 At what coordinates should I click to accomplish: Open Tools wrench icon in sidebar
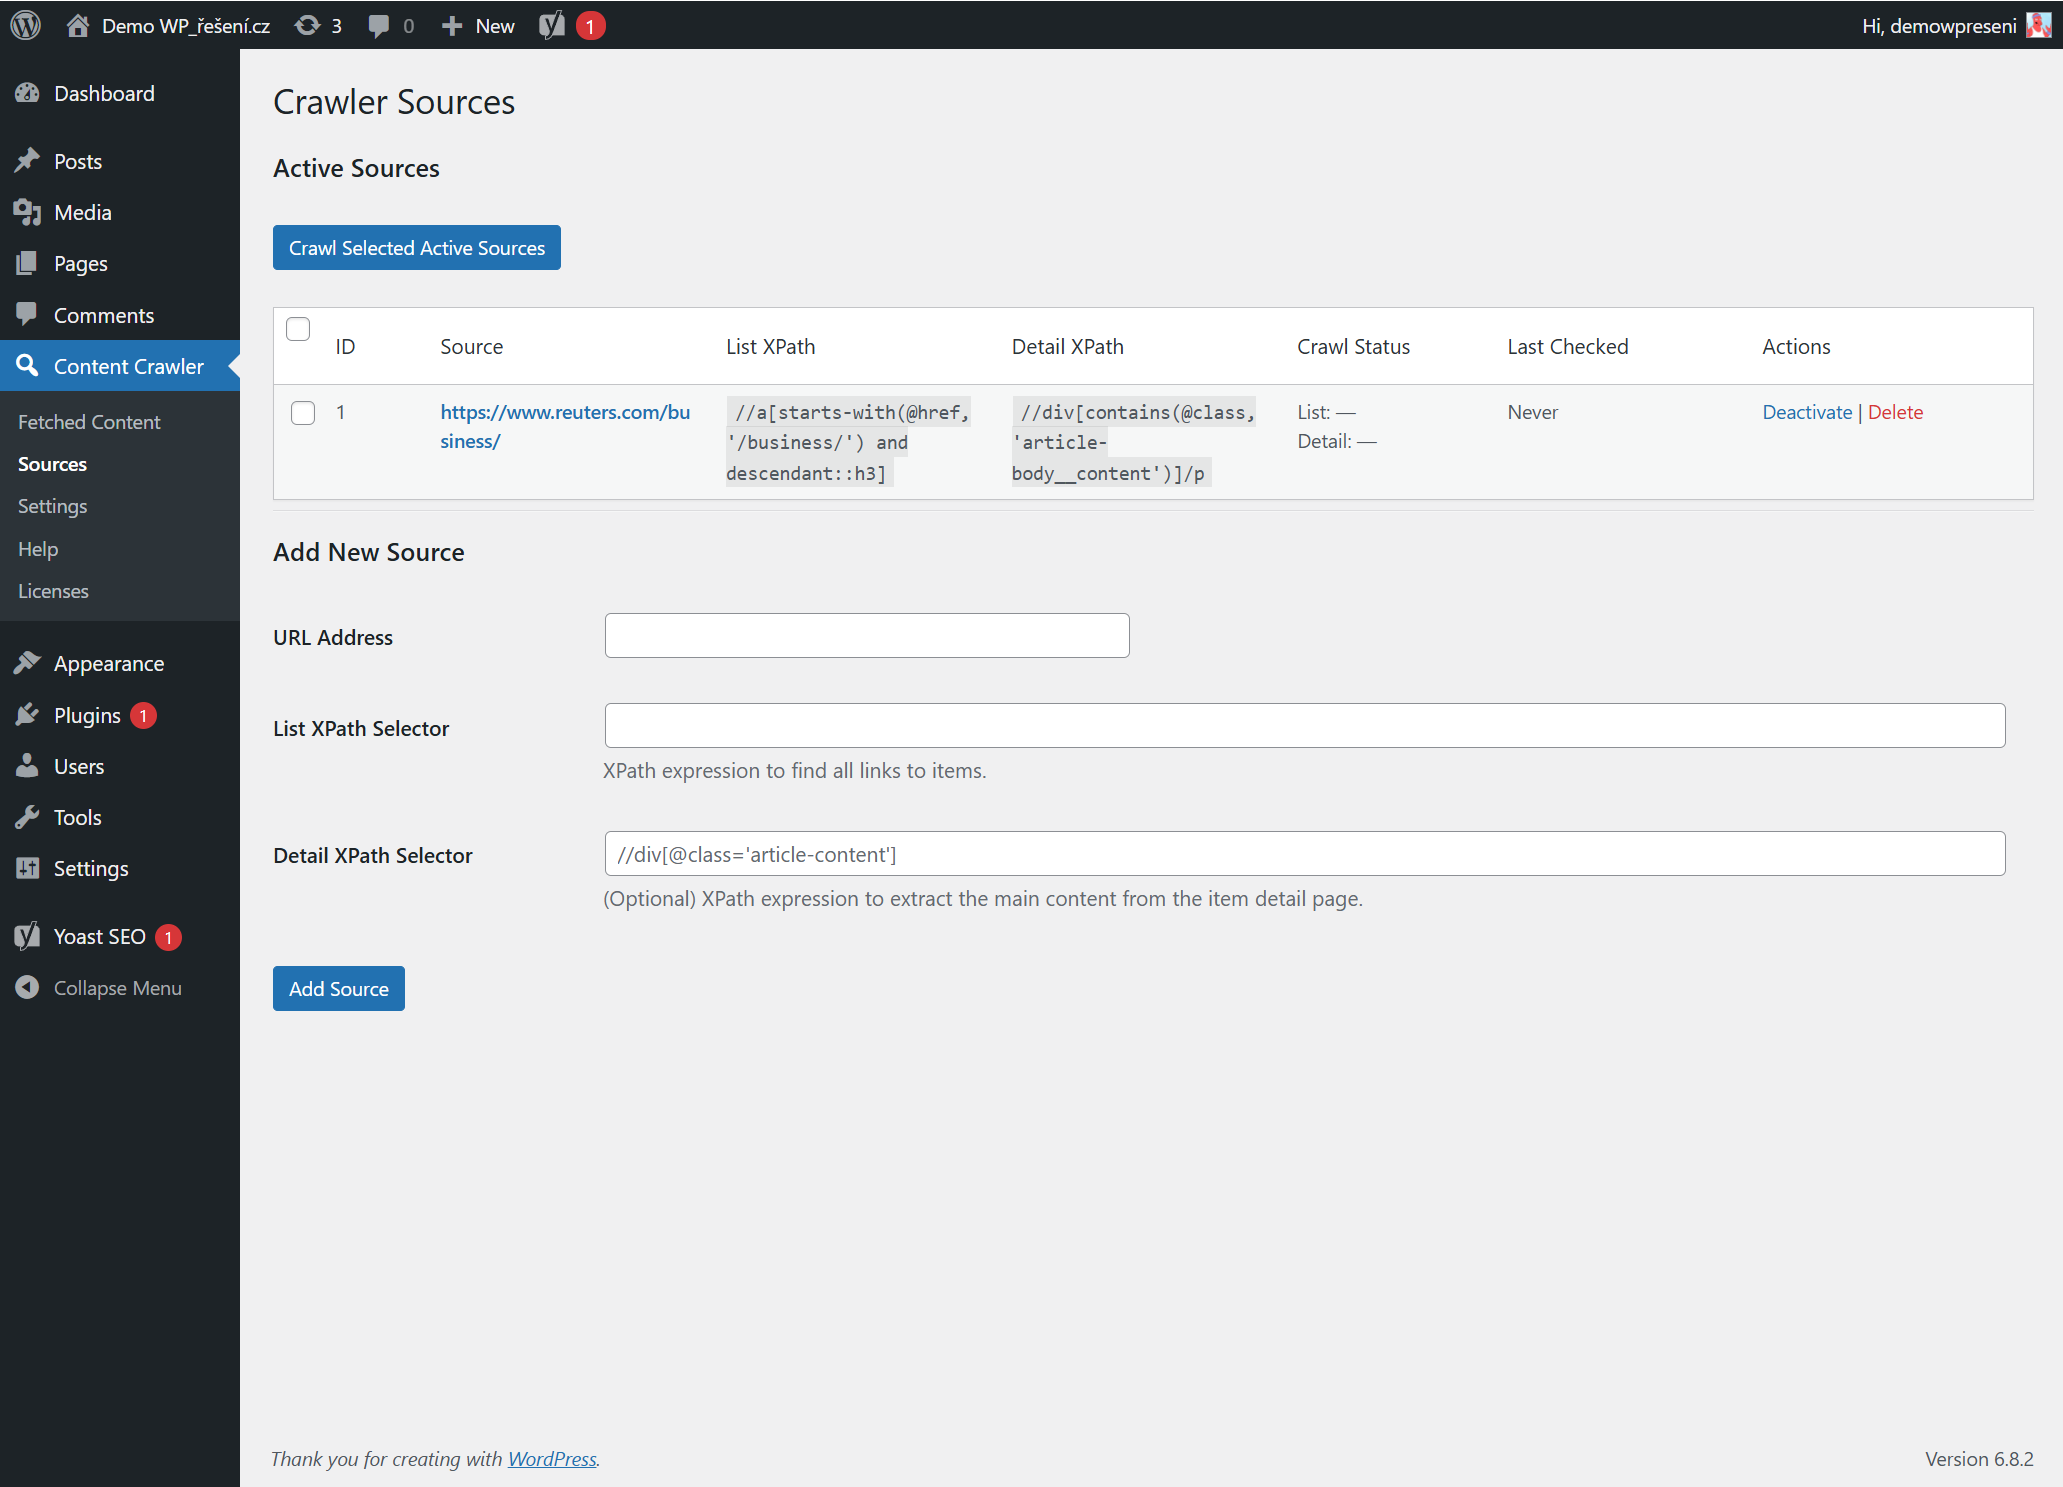click(x=27, y=817)
